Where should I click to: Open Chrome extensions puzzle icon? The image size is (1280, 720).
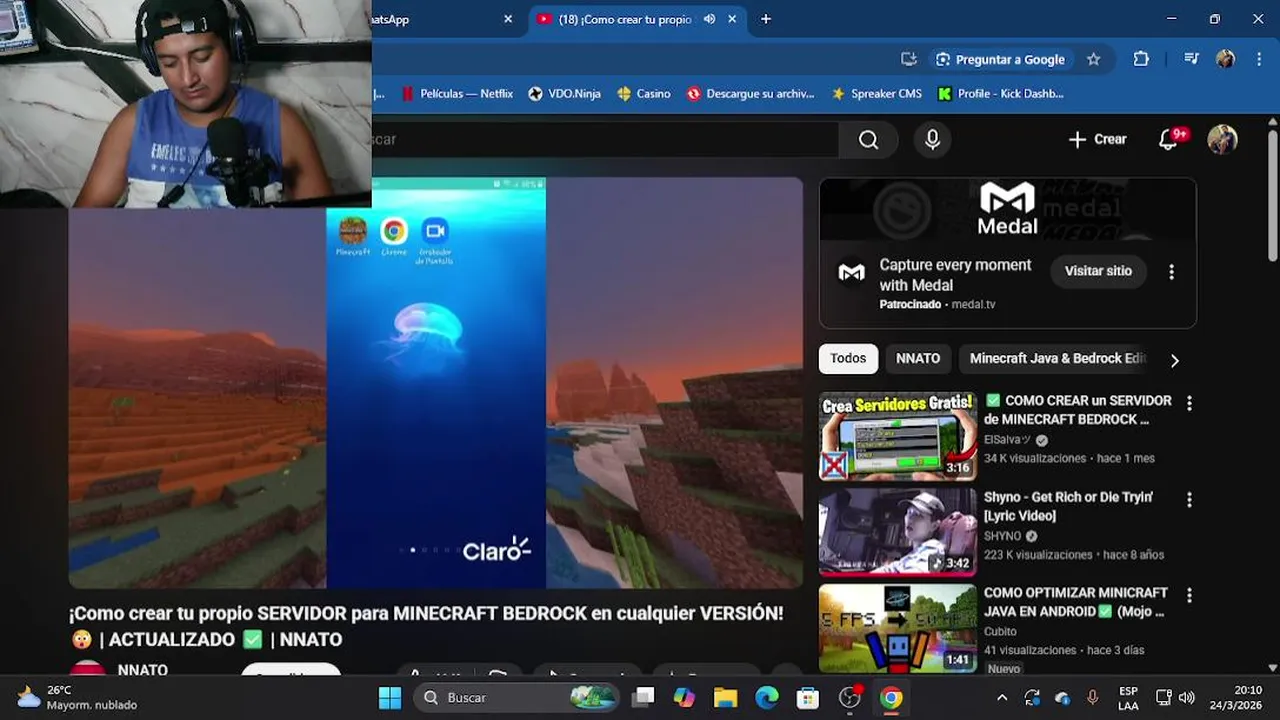click(1141, 59)
